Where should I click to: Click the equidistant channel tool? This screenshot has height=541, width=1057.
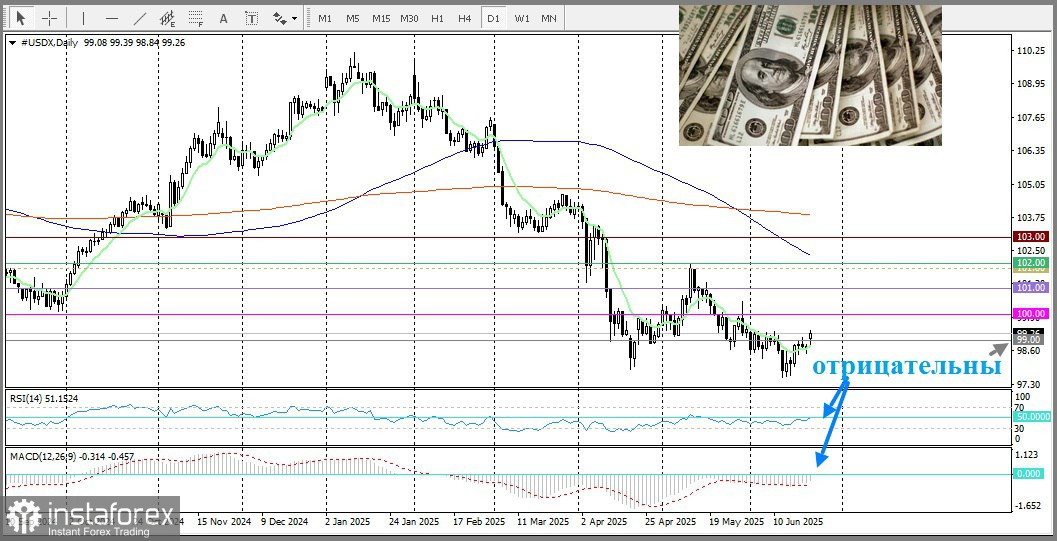click(167, 18)
